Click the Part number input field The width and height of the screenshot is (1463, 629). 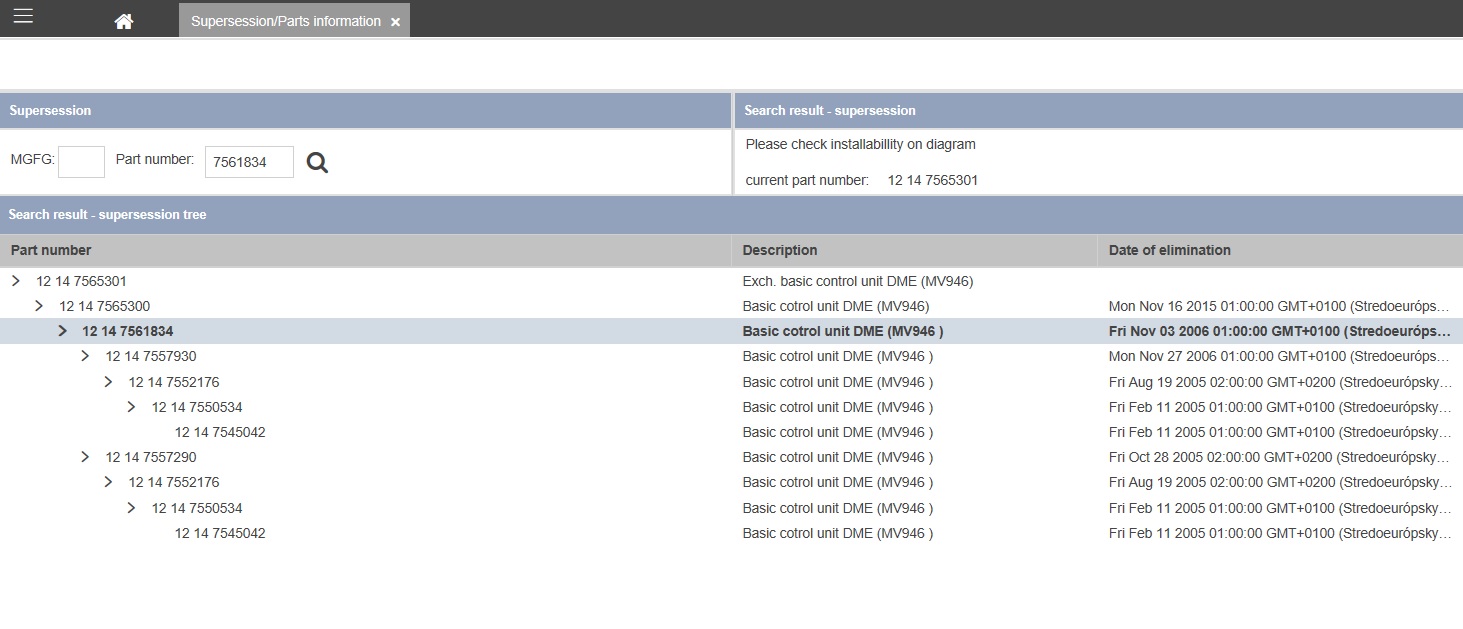tap(249, 162)
